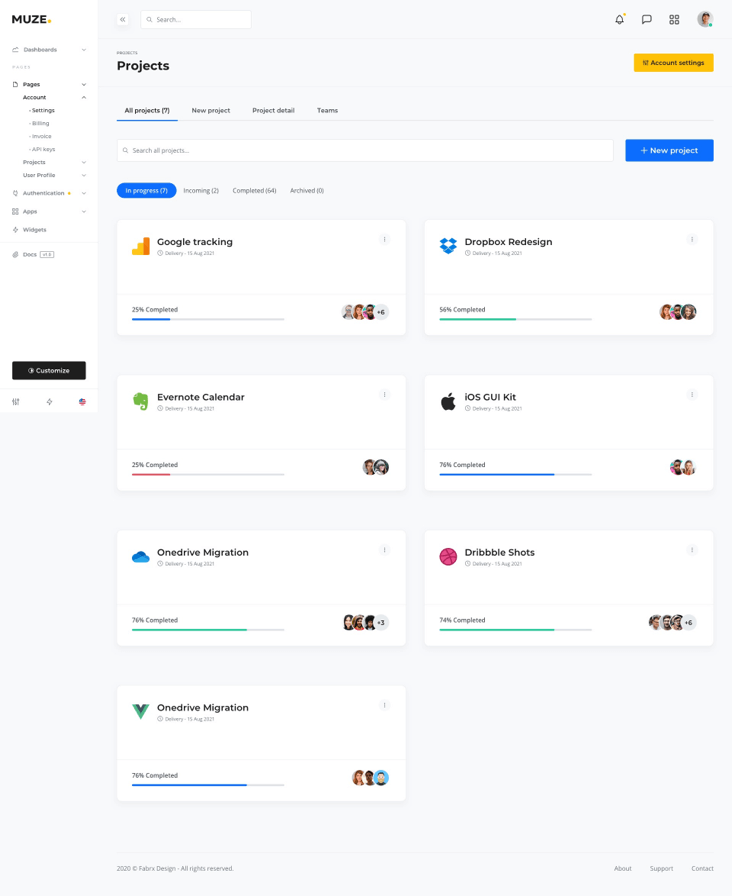Image resolution: width=732 pixels, height=896 pixels.
Task: Switch to the All projects (7) tab
Action: pyautogui.click(x=147, y=110)
